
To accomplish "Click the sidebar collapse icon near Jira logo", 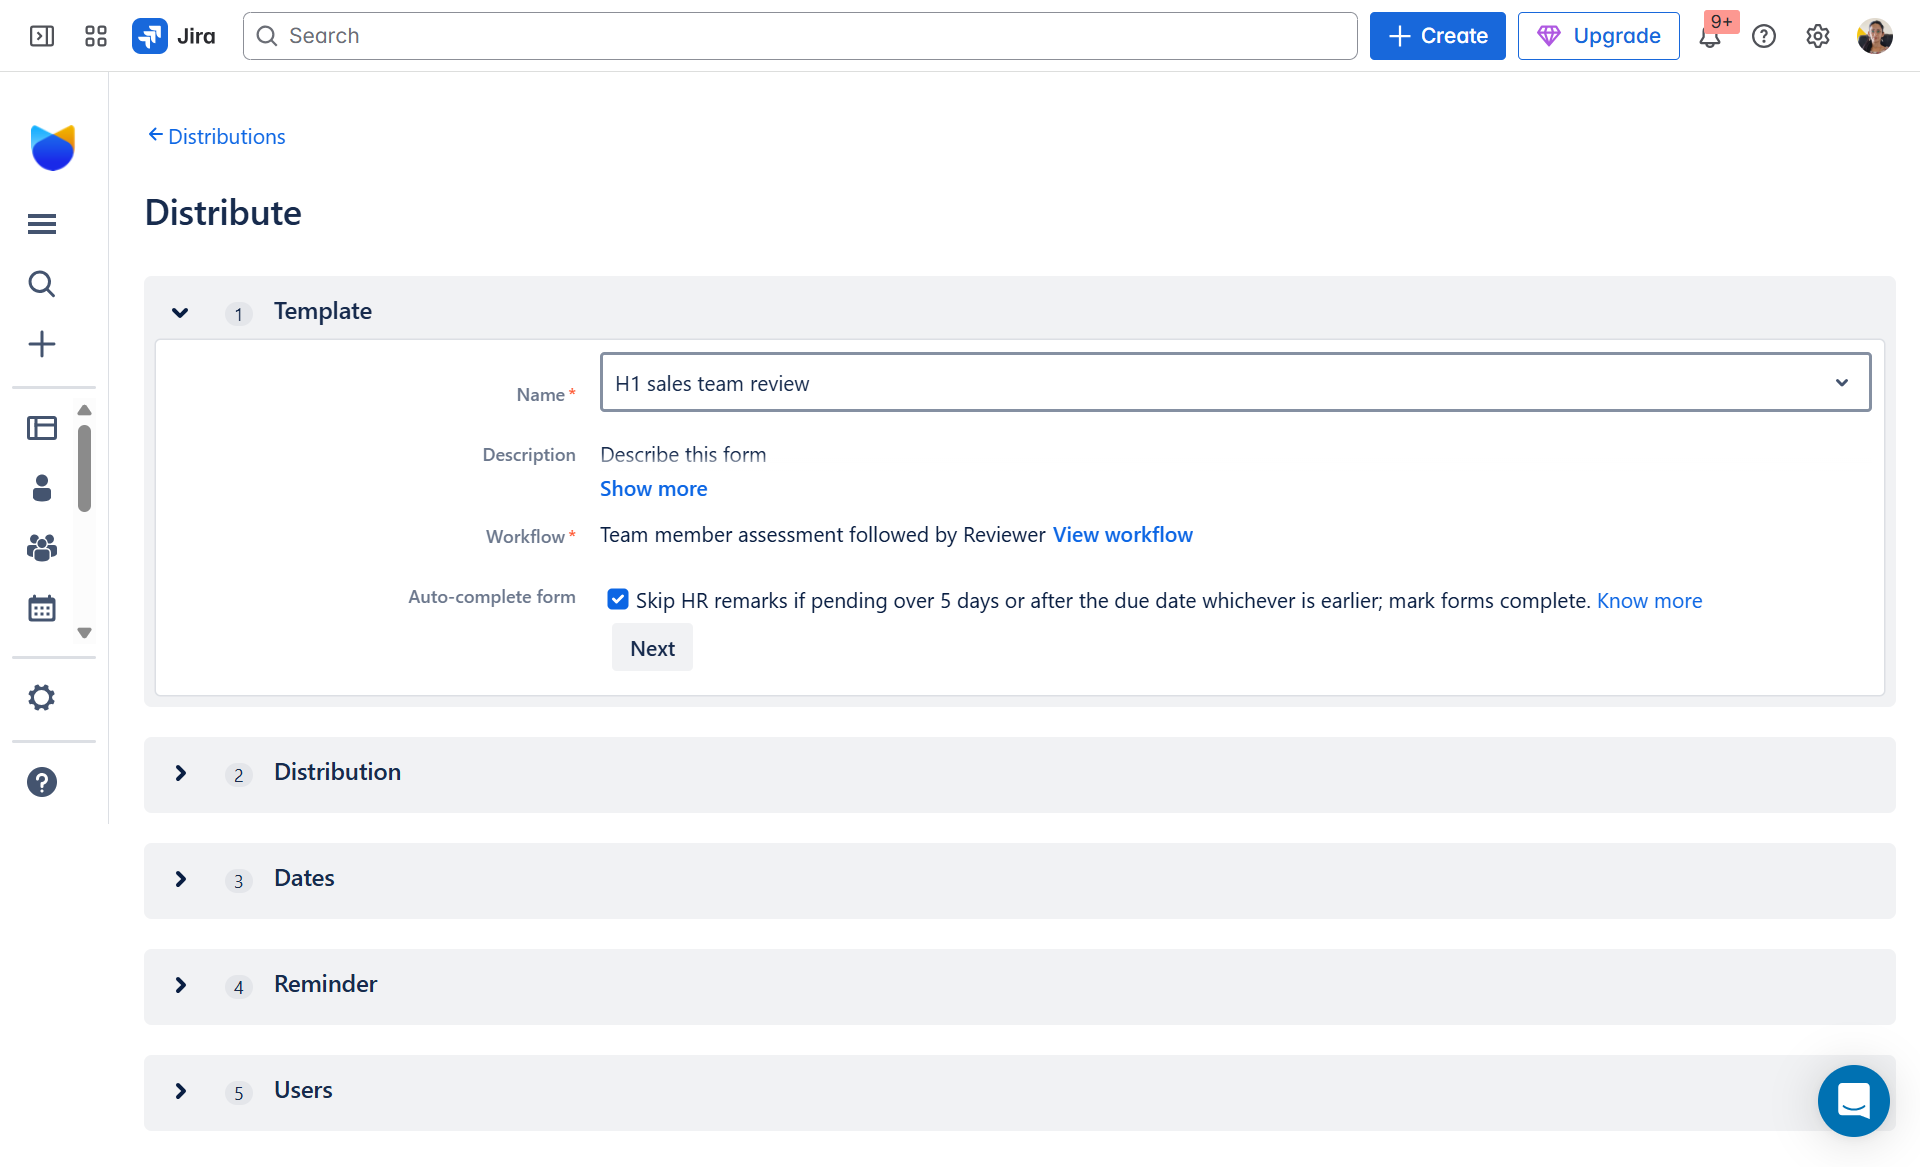I will (42, 36).
